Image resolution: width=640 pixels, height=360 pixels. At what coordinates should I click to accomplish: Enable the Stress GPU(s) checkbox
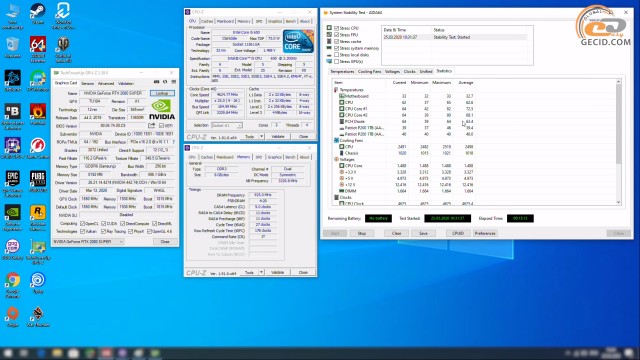[x=336, y=62]
